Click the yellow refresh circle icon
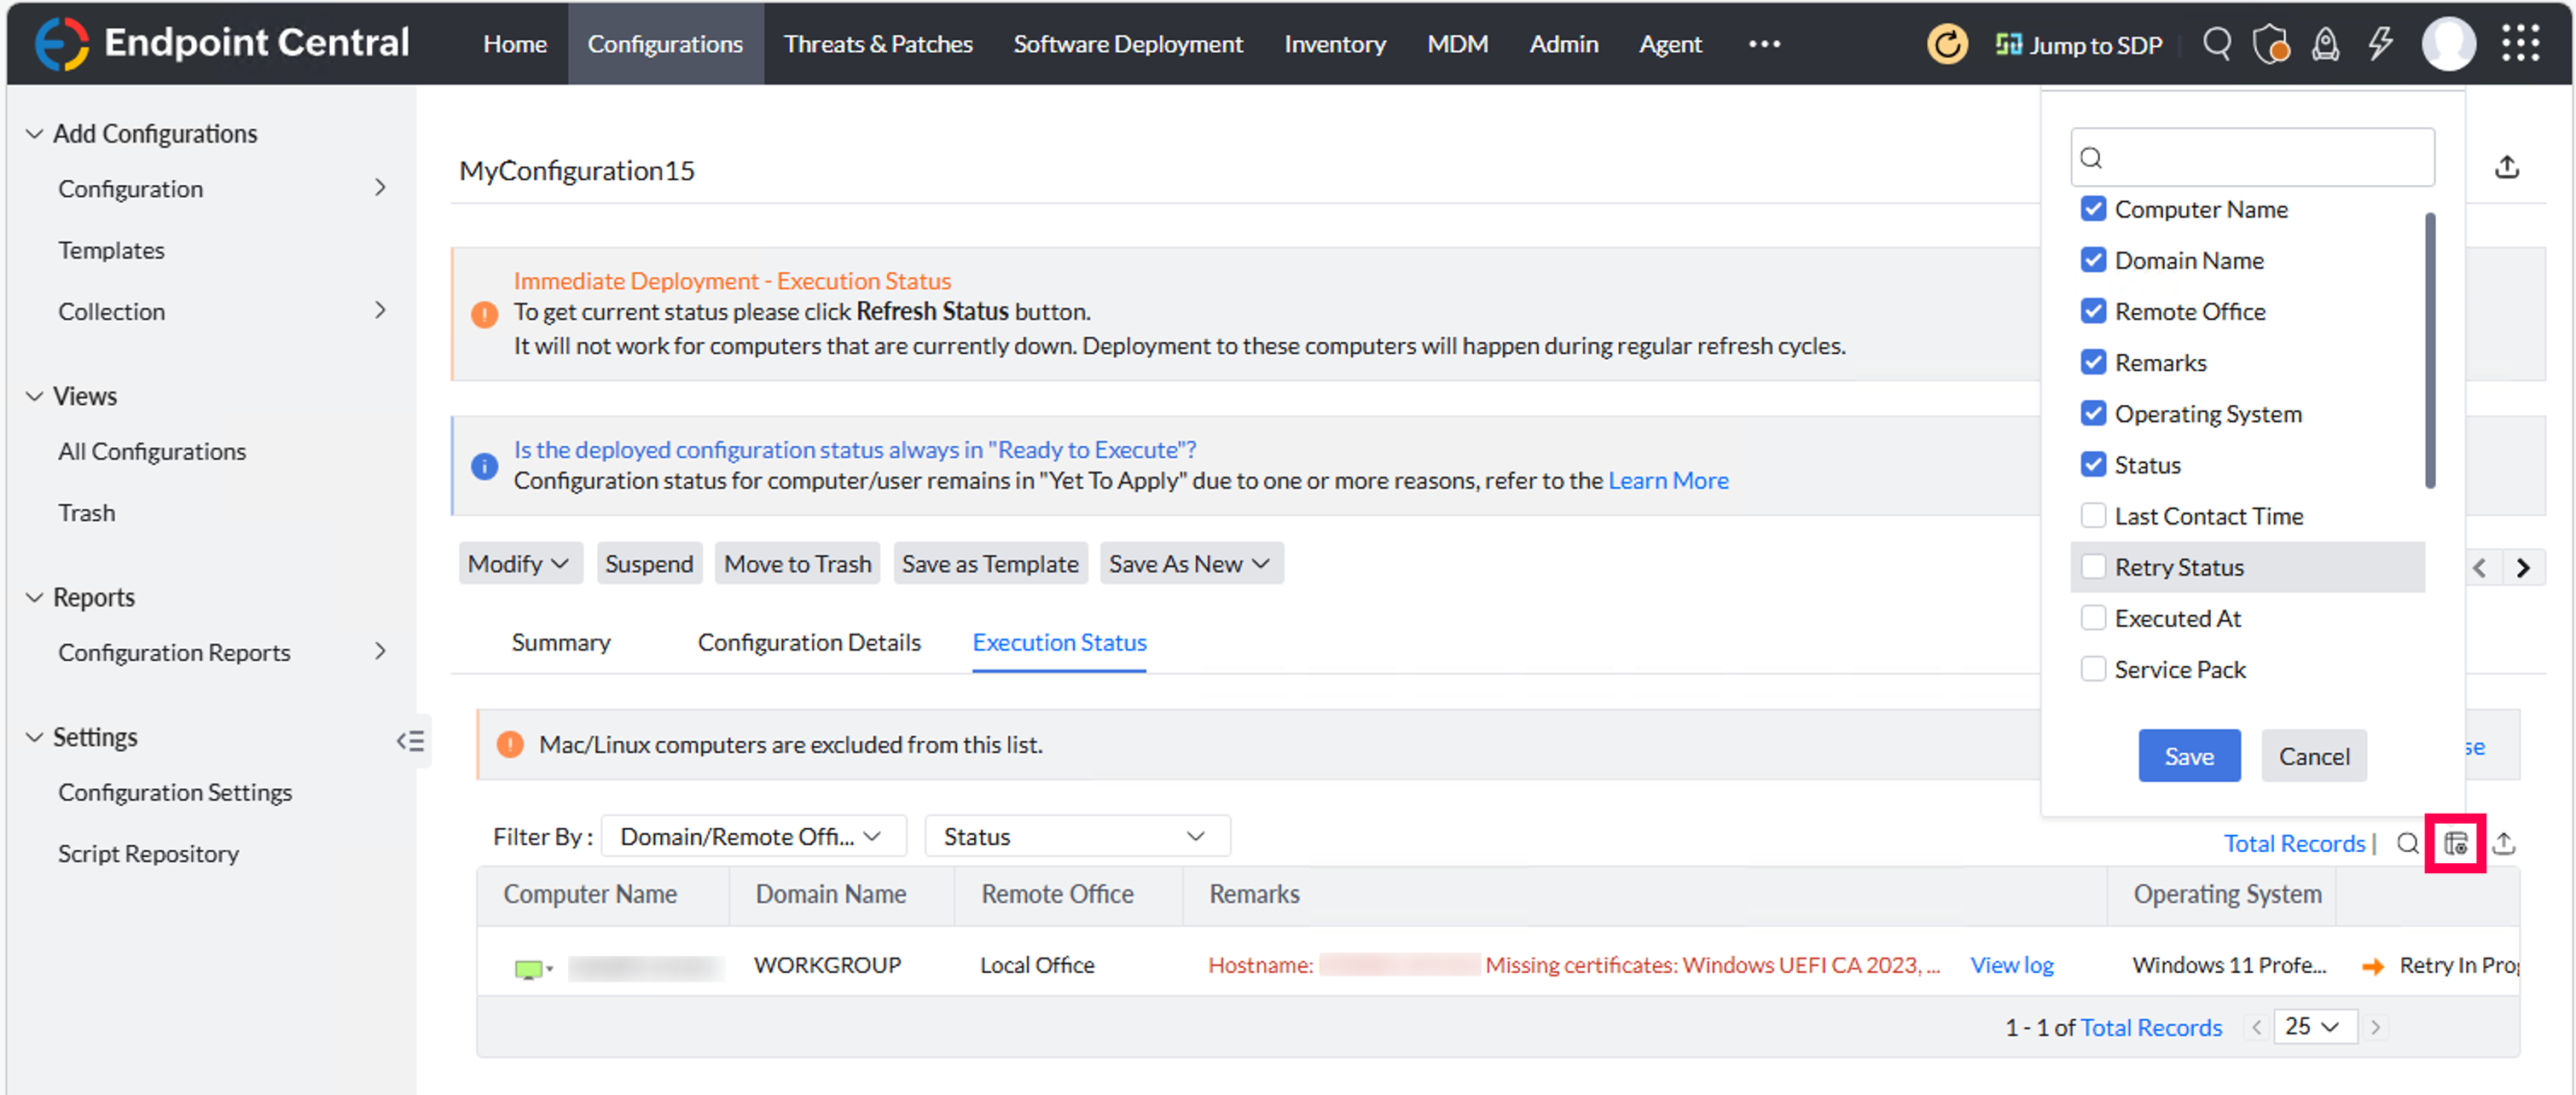 (x=1946, y=44)
